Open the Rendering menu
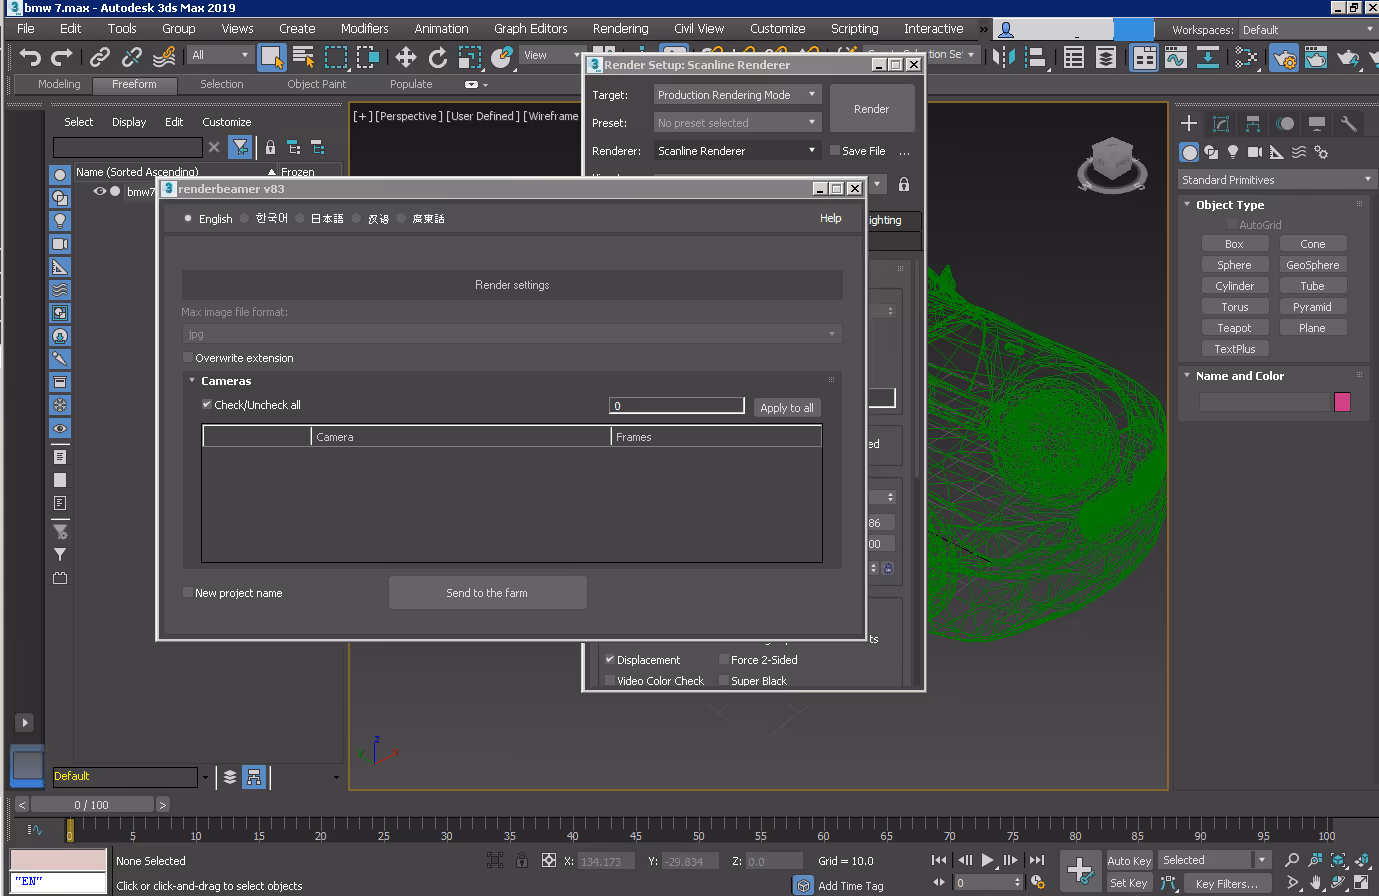 click(x=620, y=29)
